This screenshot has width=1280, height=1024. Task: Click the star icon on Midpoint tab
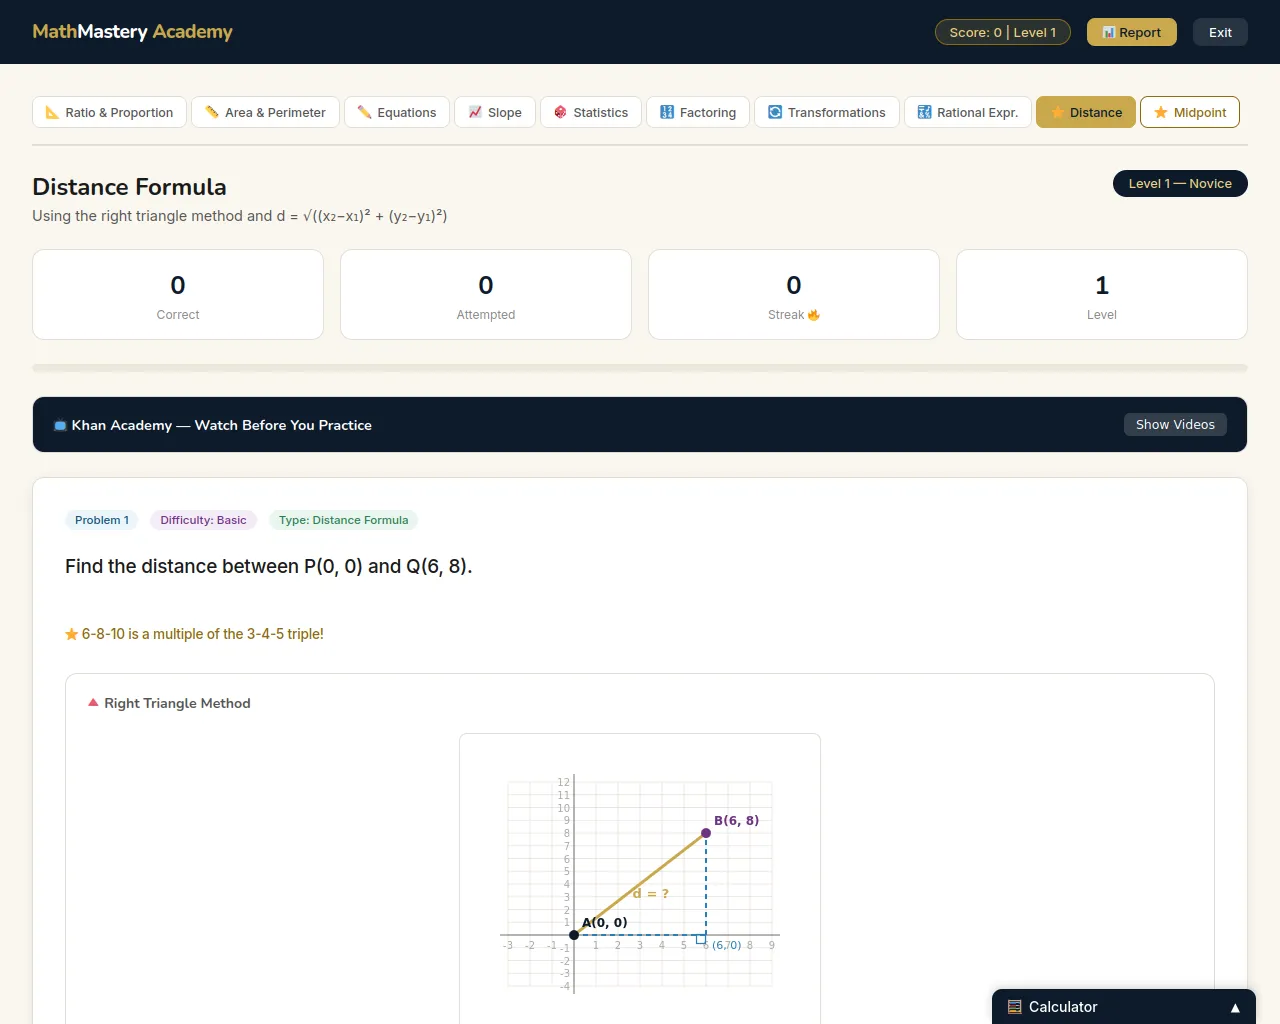[x=1161, y=112]
